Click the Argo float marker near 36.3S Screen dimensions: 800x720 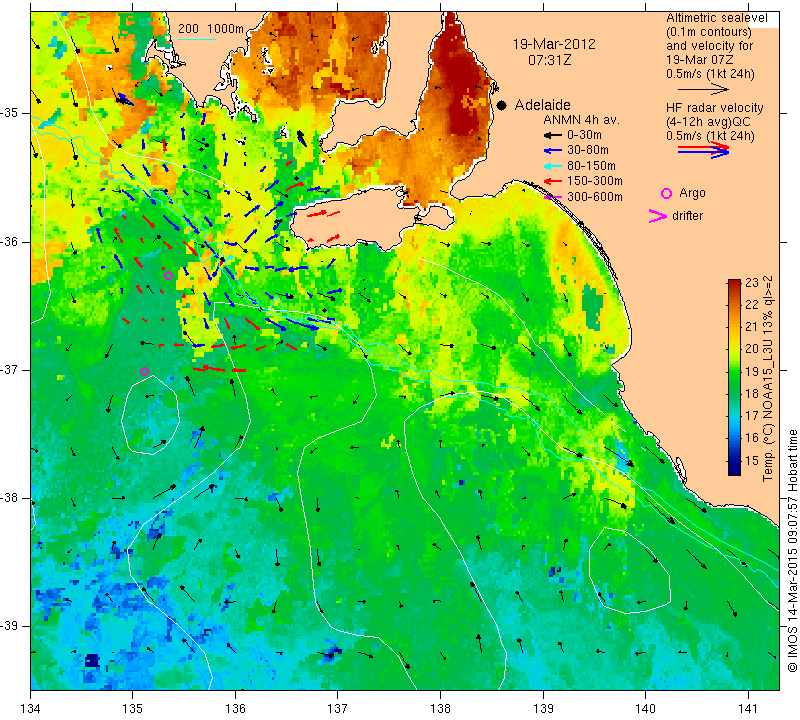point(168,276)
